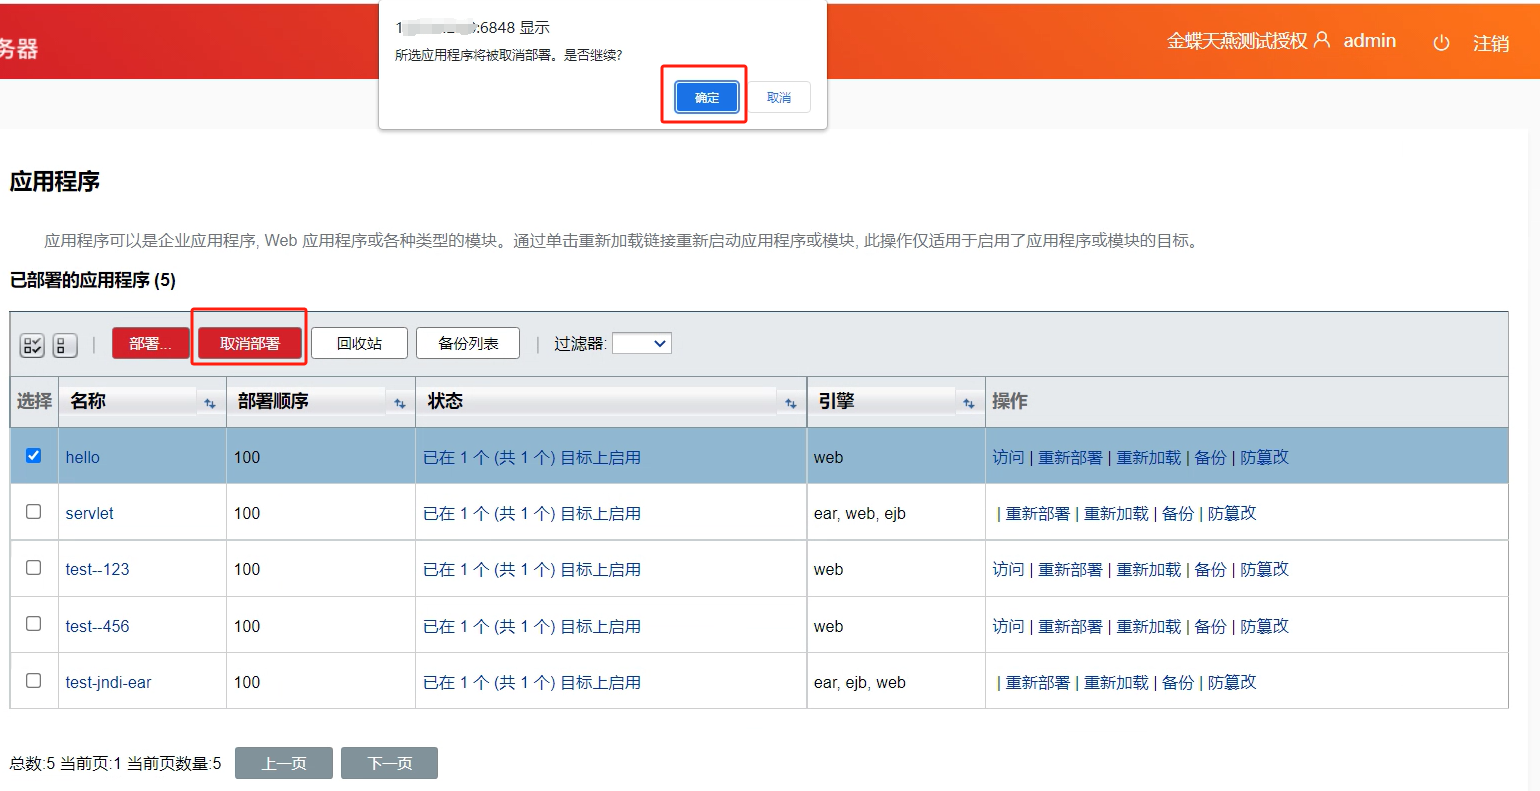Click 备份 for the test--123 application
Screen dimensions: 1540x791
1211,569
